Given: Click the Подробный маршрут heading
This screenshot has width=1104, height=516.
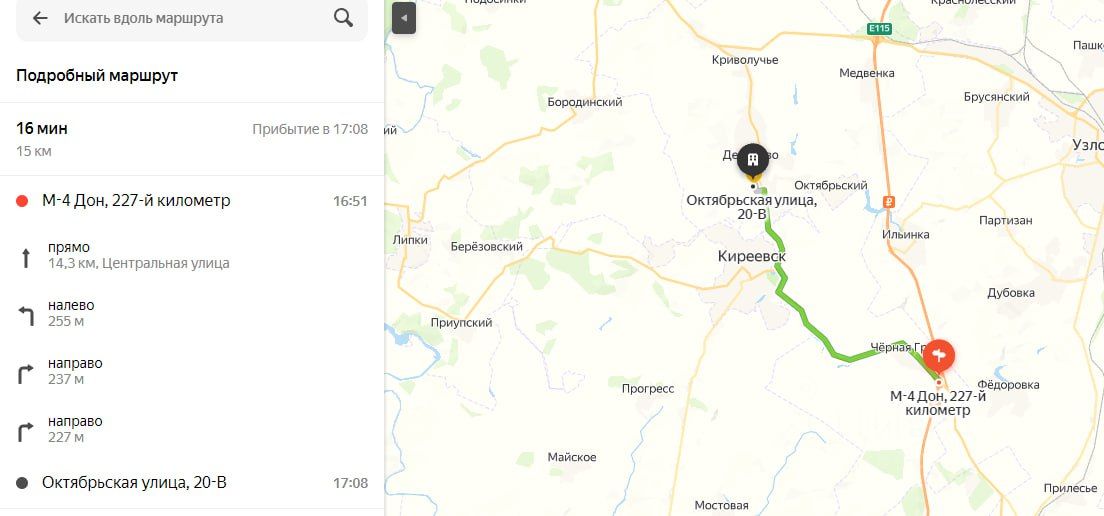Looking at the screenshot, I should point(97,76).
